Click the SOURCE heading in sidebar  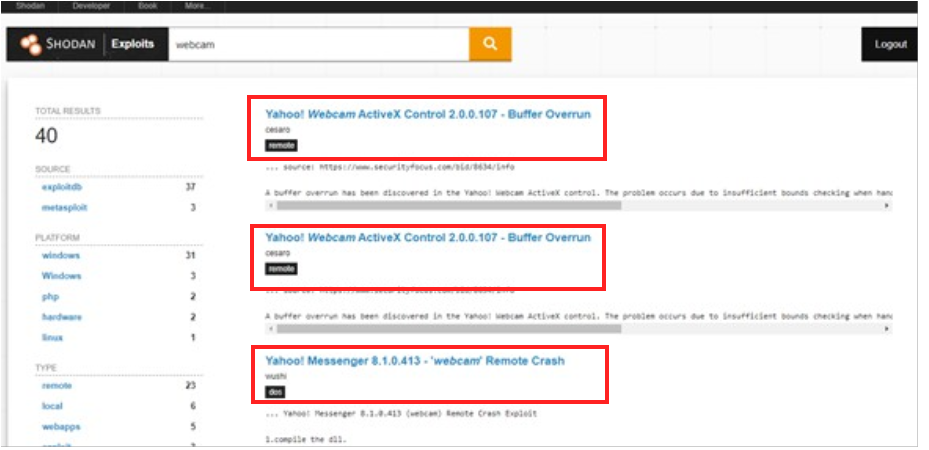(52, 169)
